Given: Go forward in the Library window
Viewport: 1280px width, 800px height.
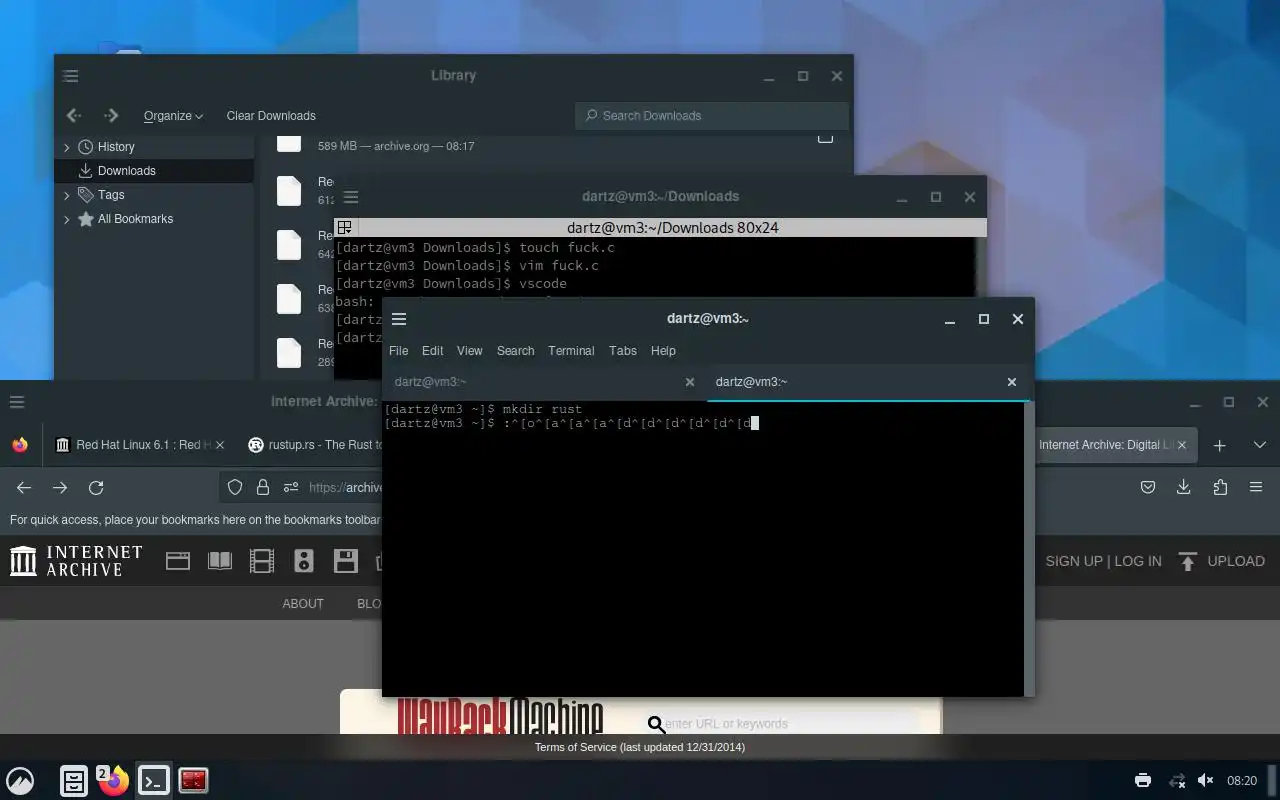Looking at the screenshot, I should pos(111,115).
